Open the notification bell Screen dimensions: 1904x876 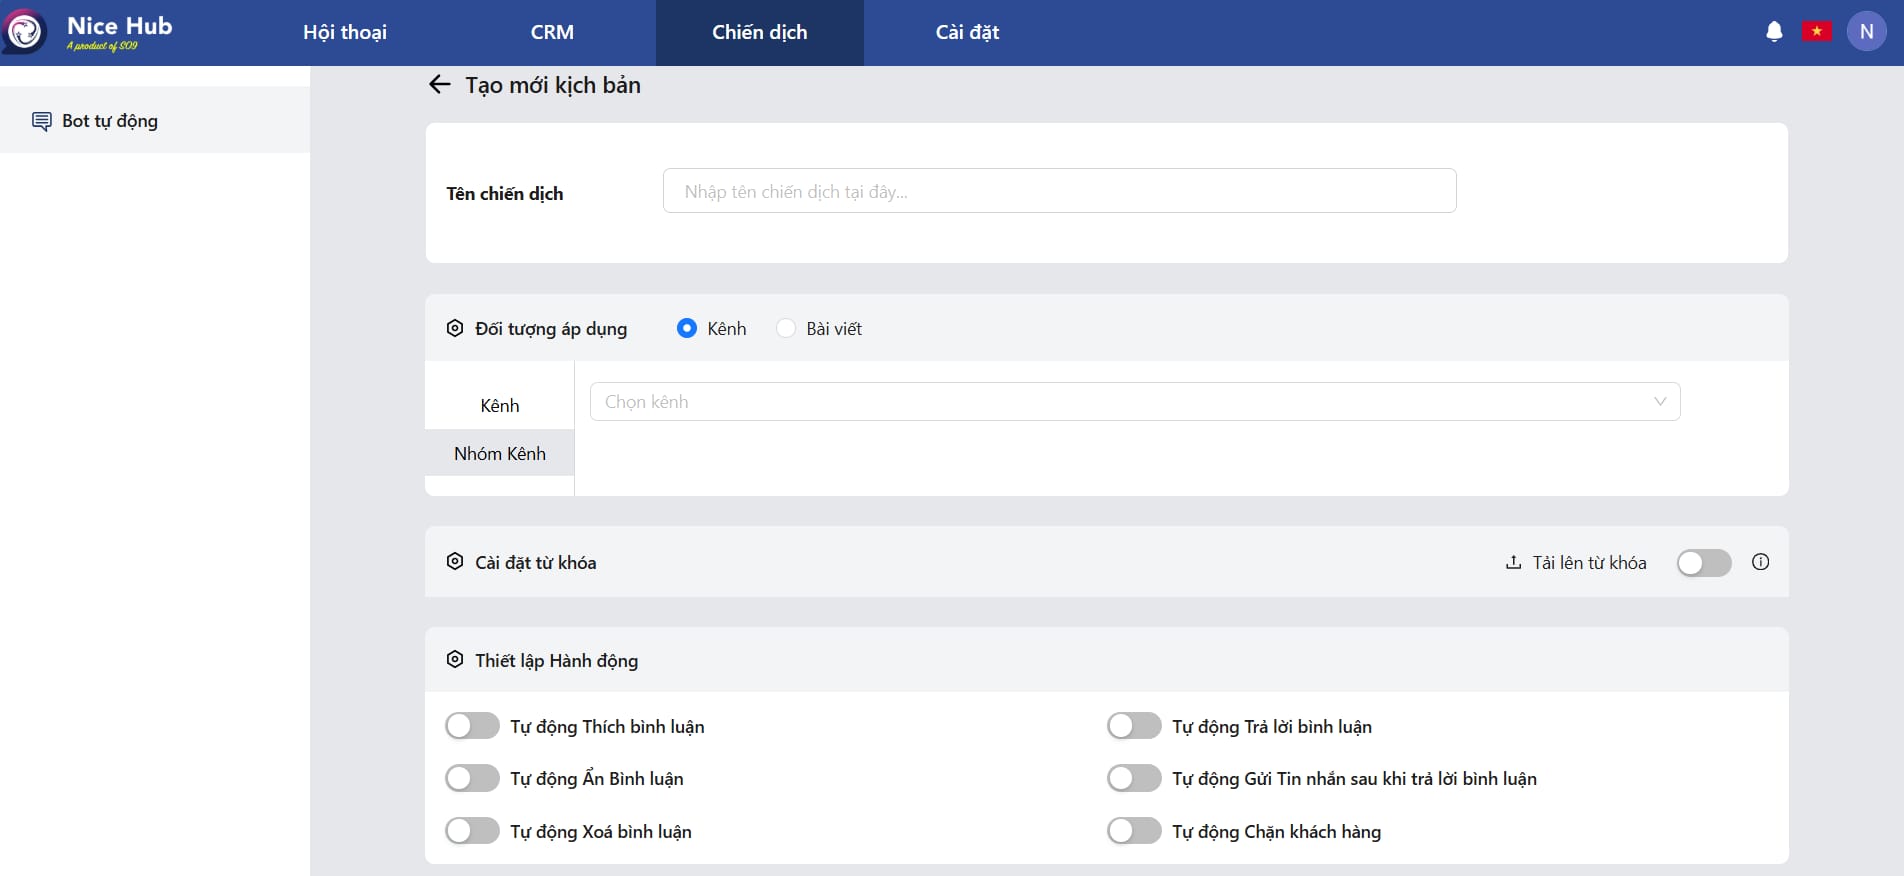pos(1774,32)
